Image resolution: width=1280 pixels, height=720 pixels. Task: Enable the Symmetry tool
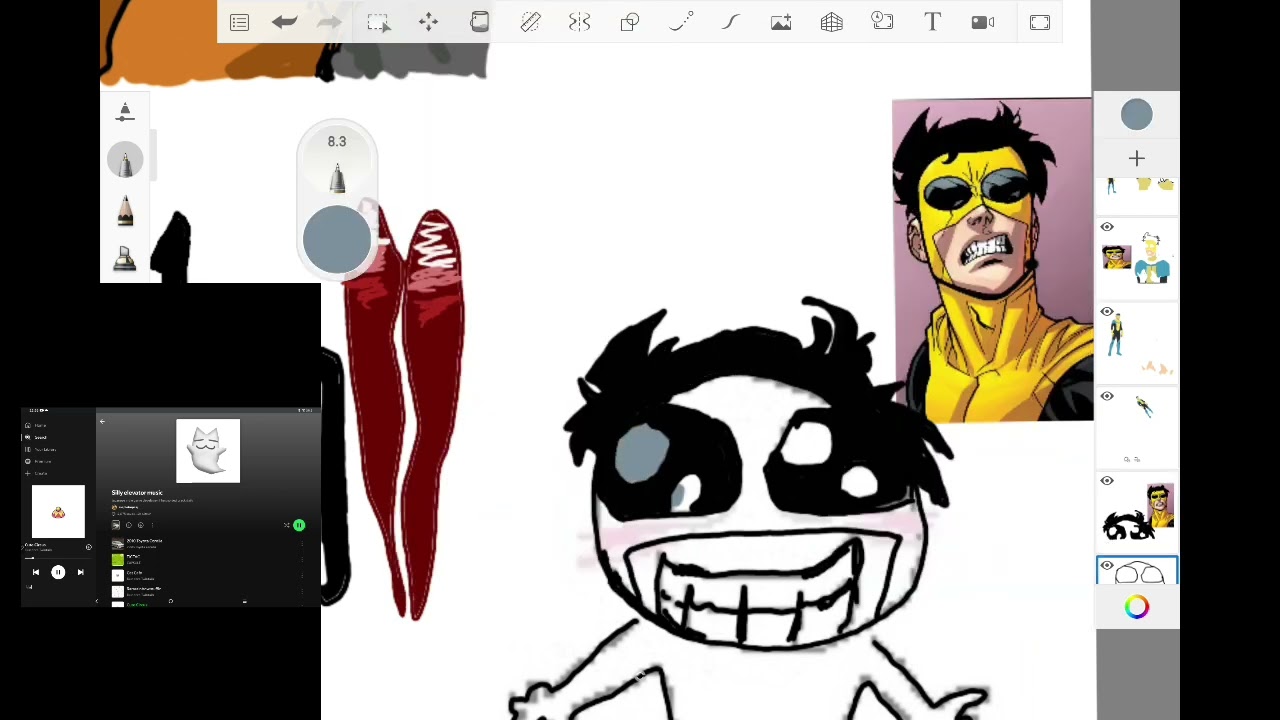click(580, 22)
